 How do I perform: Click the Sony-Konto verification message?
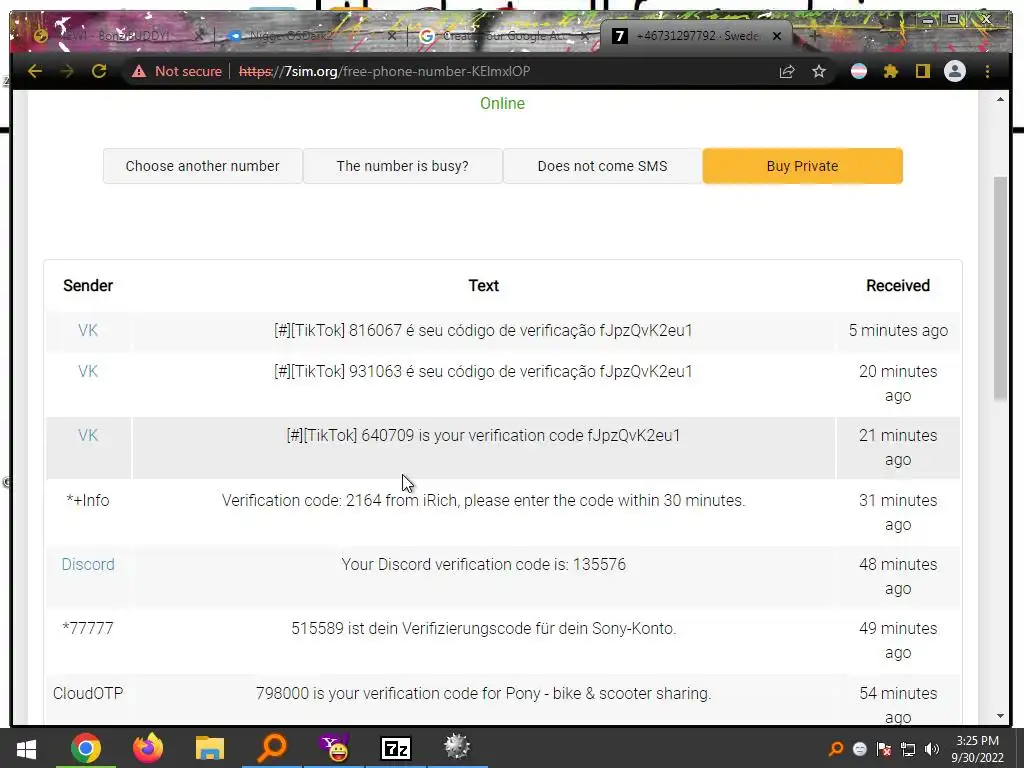coord(483,628)
